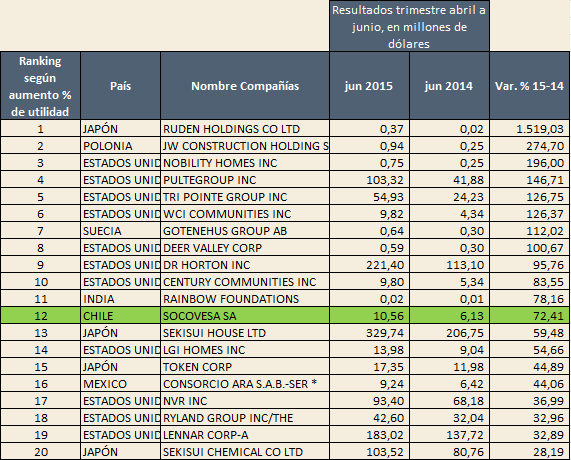571x460 pixels.
Task: Click the CHILE country cell
Action: coord(121,315)
